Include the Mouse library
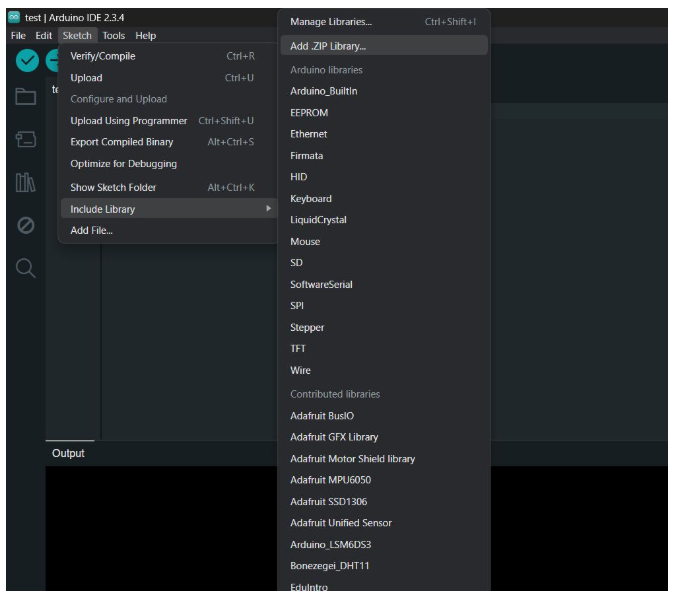Screen dimensions: 682x595 [x=384, y=241]
